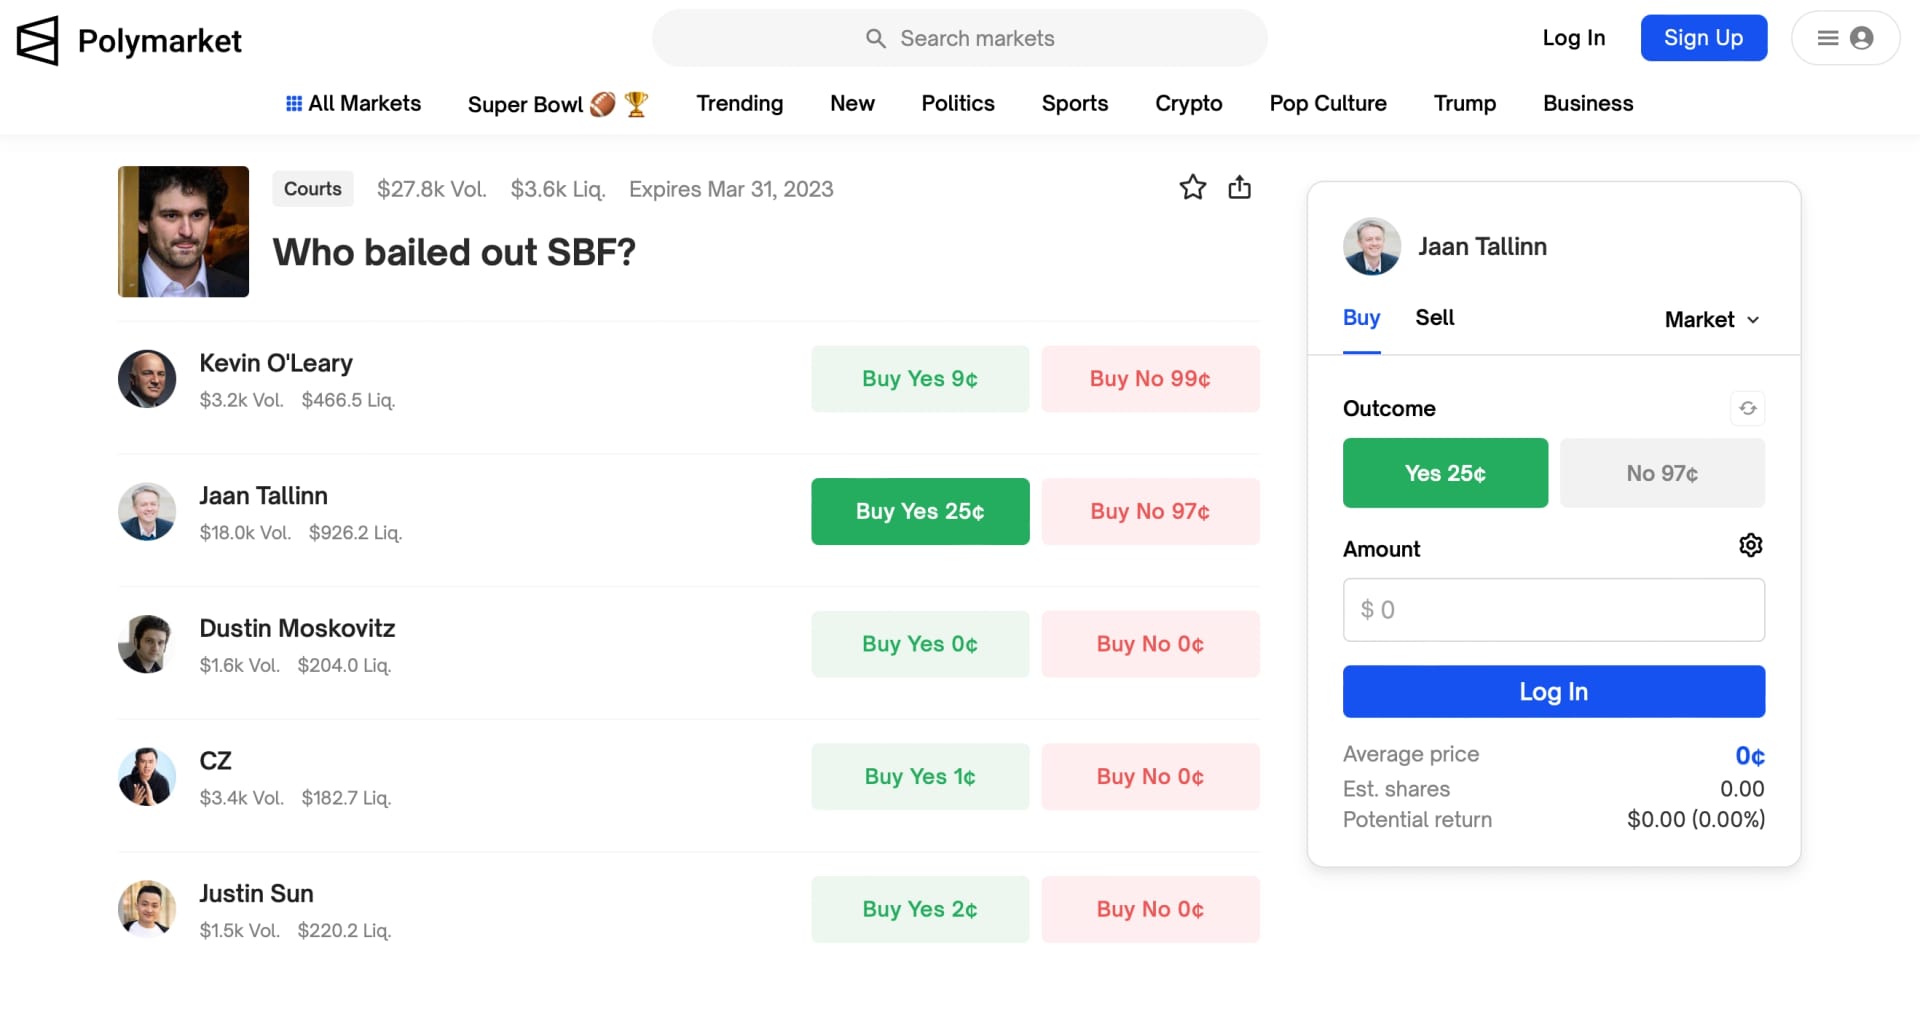This screenshot has width=1920, height=1026.
Task: Favorite this market with the star icon
Action: (1192, 188)
